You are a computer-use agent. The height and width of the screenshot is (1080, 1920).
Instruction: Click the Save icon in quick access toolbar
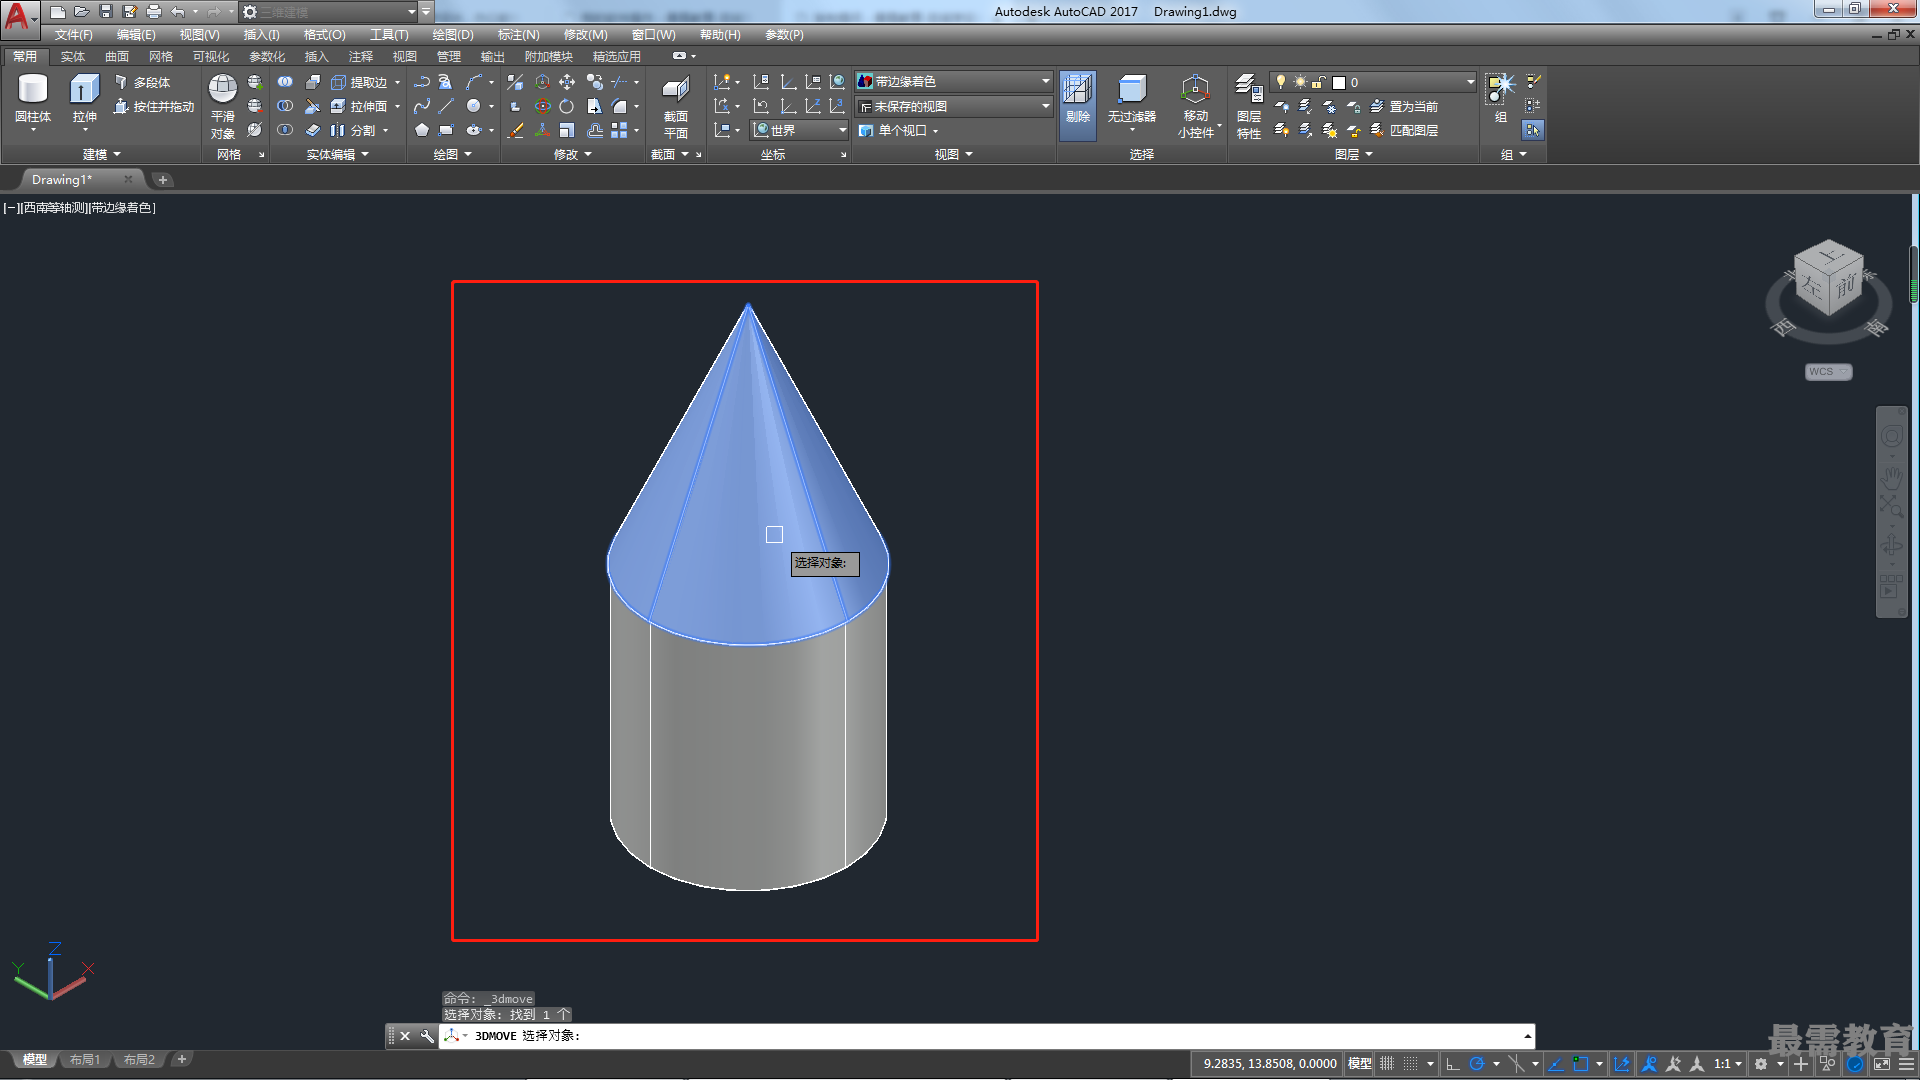pos(106,12)
